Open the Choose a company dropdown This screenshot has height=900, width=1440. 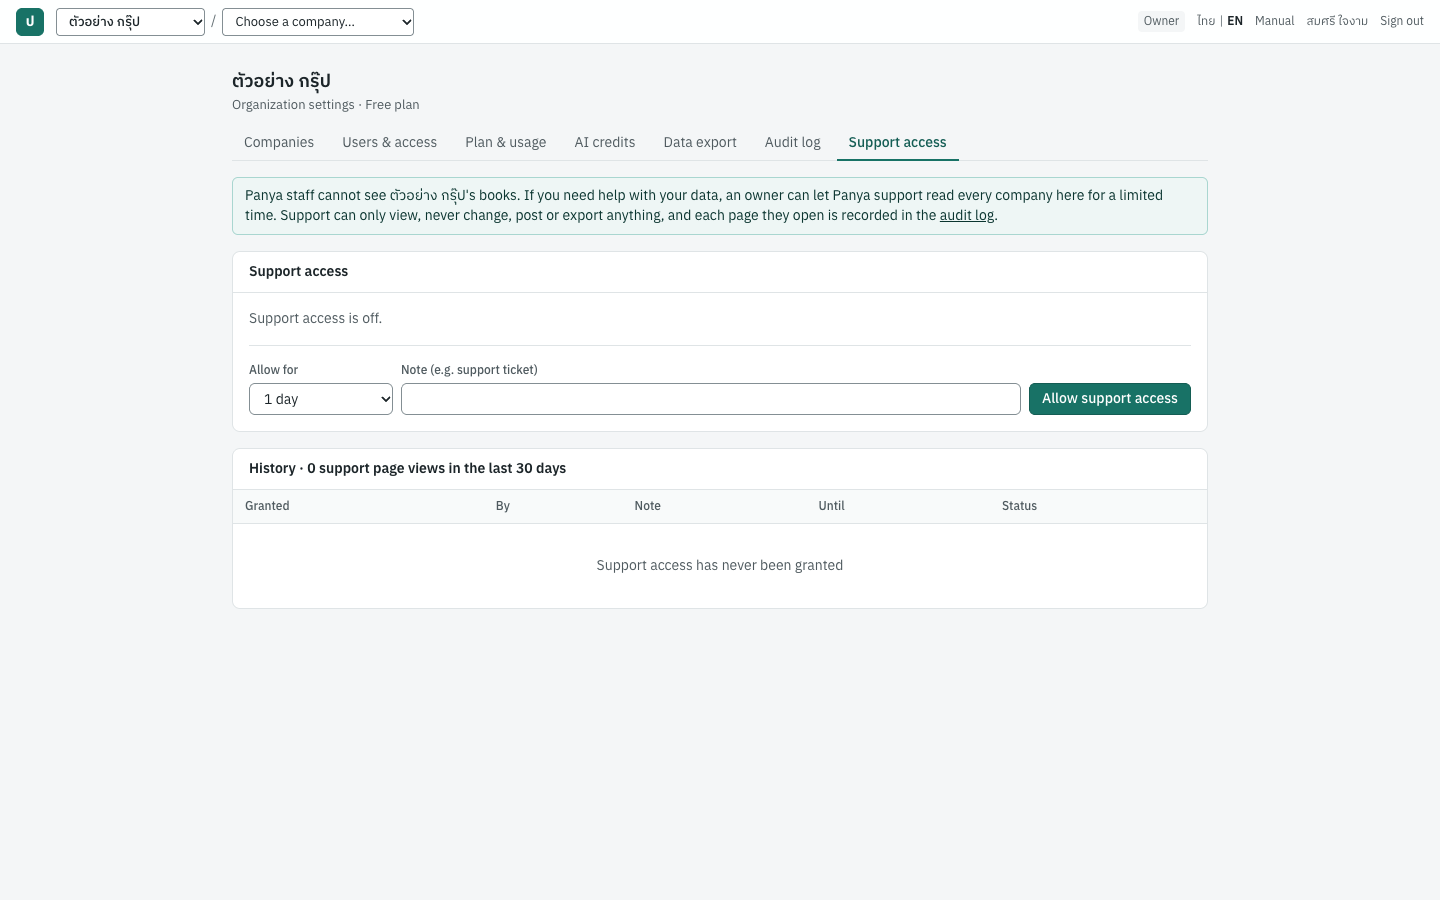318,22
